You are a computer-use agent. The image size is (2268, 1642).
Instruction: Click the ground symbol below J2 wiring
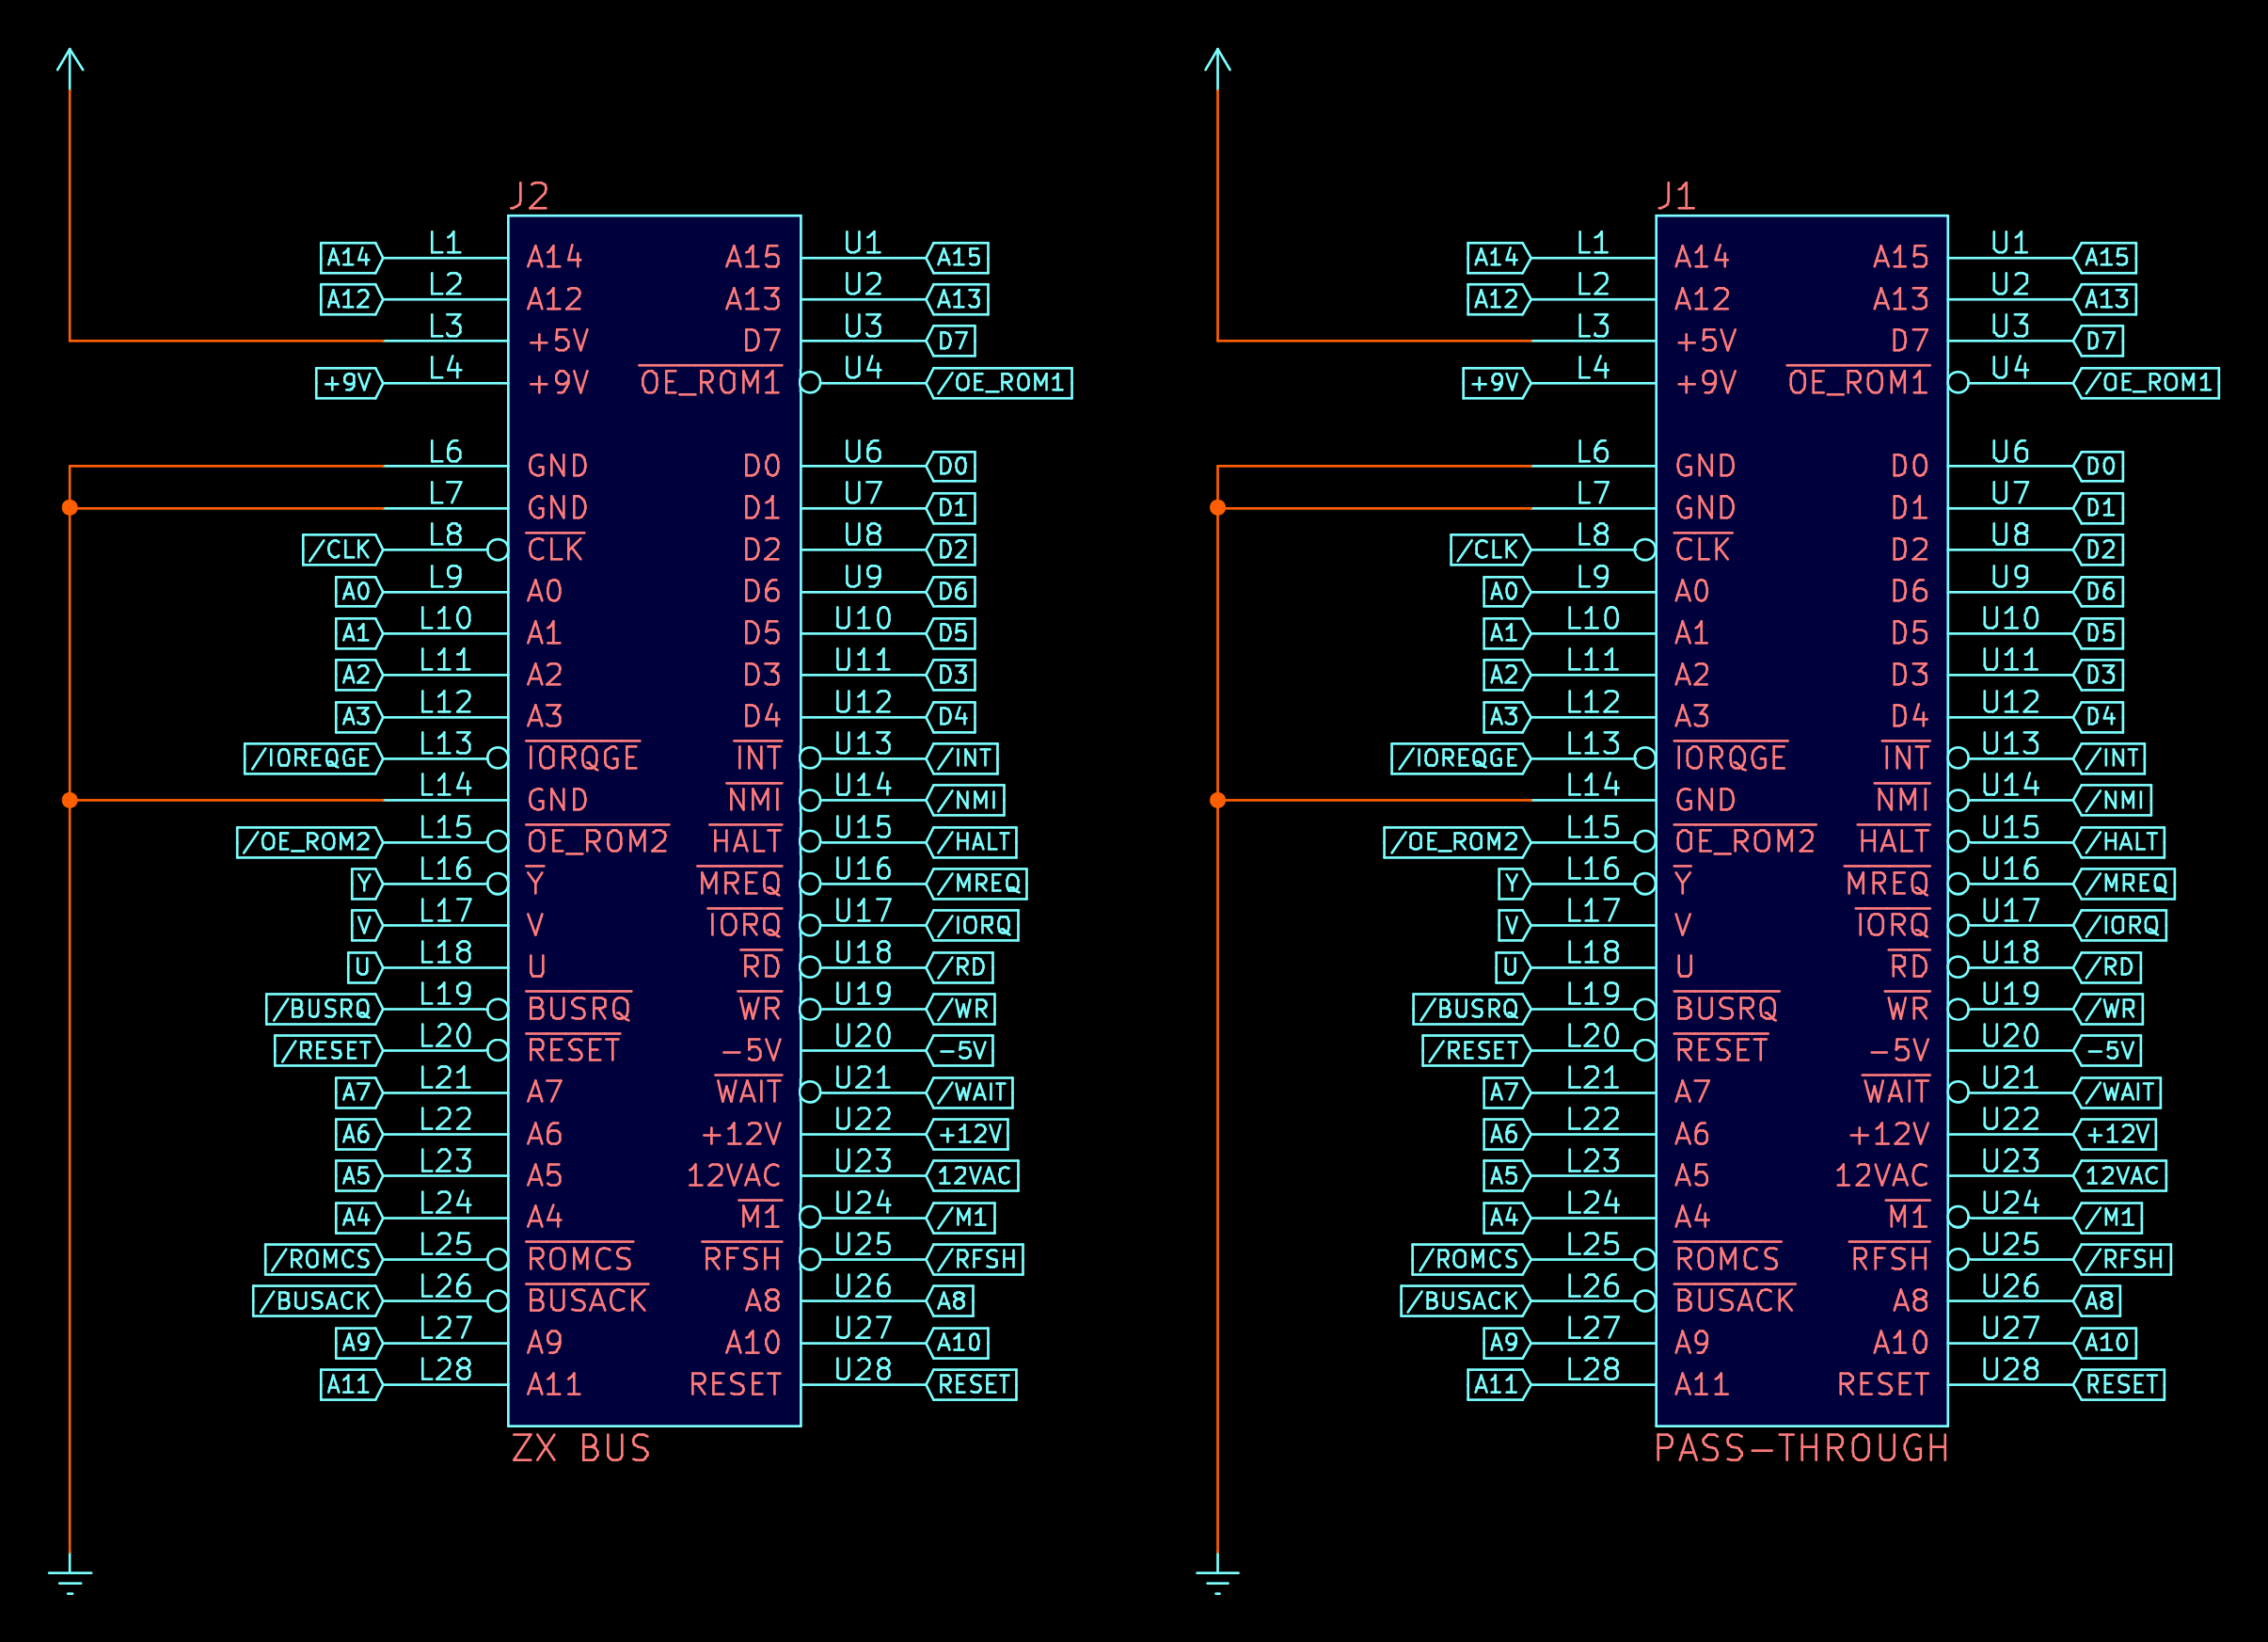(70, 1577)
